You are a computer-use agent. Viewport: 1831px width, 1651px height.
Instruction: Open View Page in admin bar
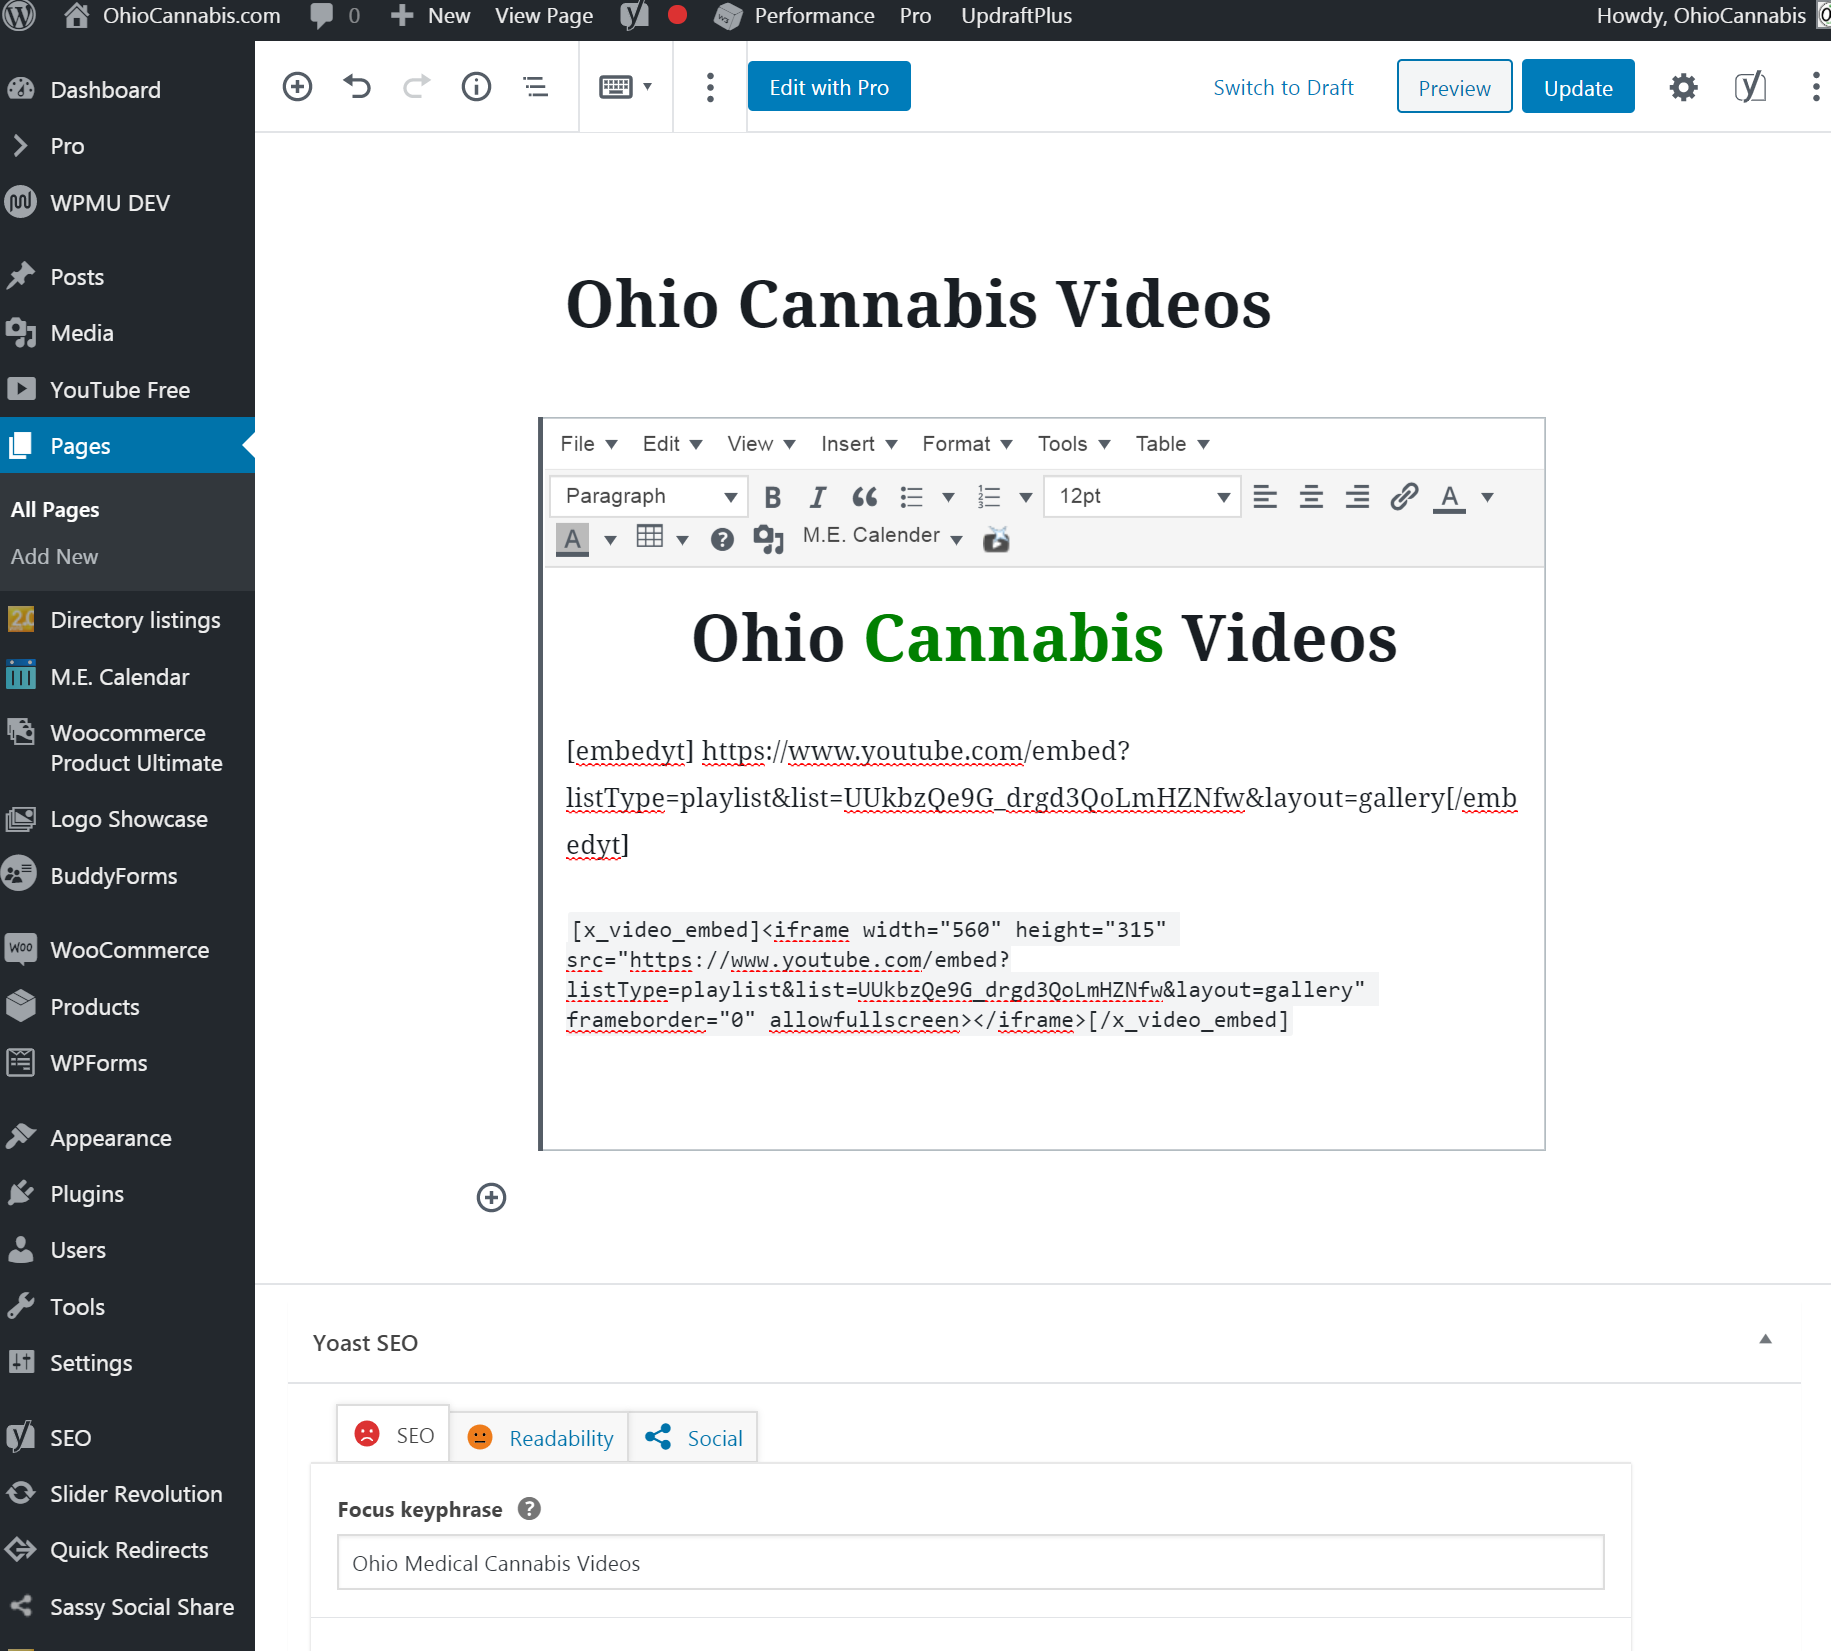coord(544,16)
